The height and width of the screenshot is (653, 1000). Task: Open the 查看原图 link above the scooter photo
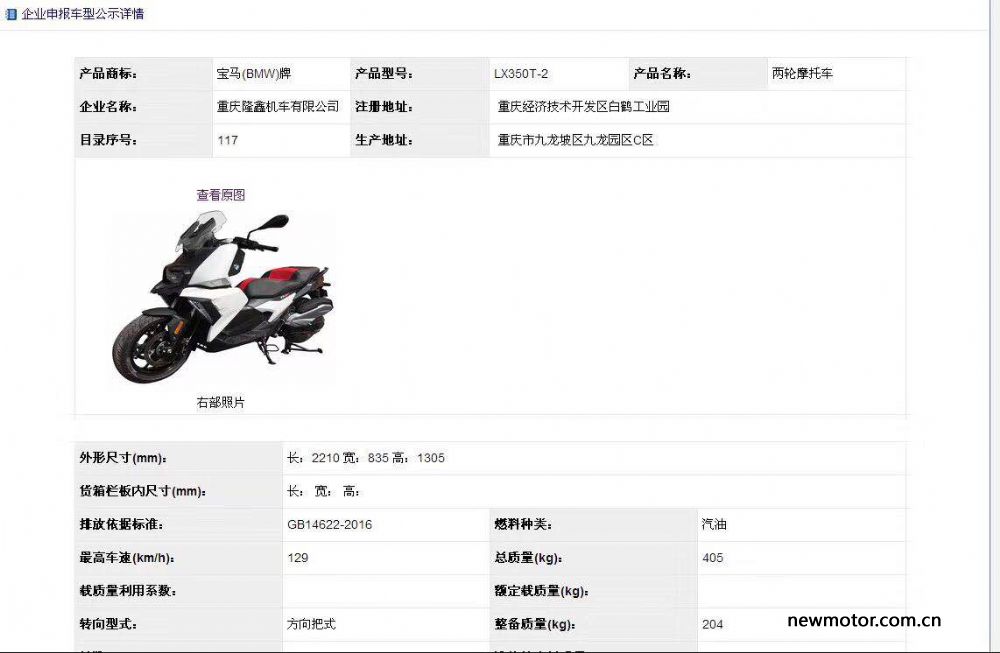tap(221, 194)
